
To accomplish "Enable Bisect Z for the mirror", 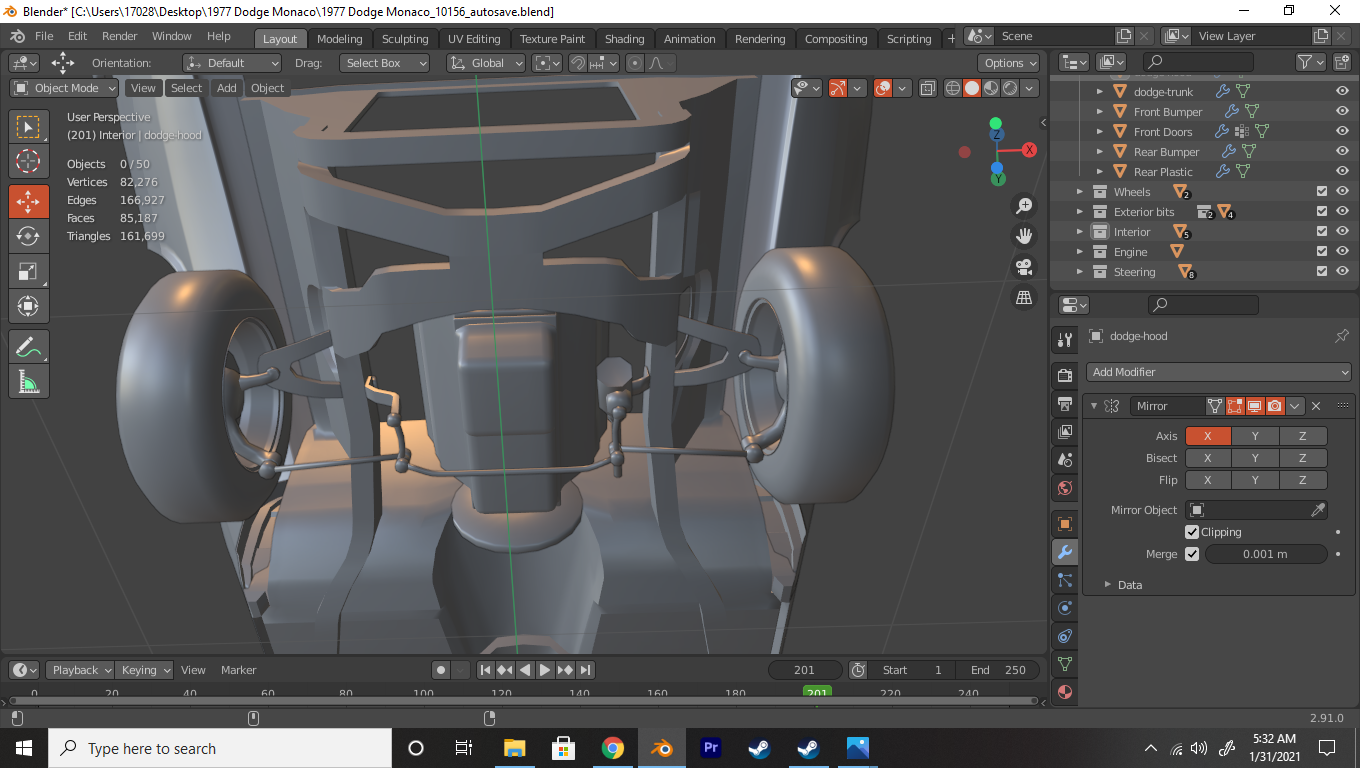I will click(1302, 458).
